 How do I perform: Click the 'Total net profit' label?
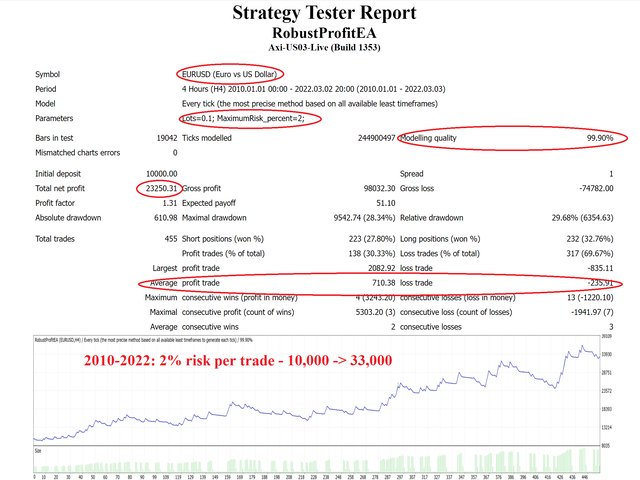pos(60,189)
